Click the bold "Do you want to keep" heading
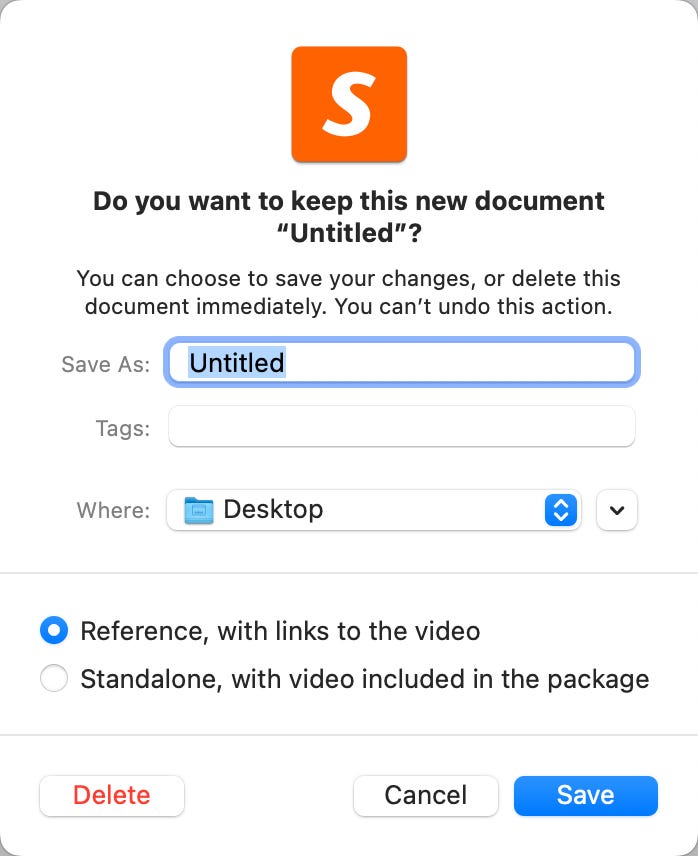The width and height of the screenshot is (698, 856). (x=349, y=217)
